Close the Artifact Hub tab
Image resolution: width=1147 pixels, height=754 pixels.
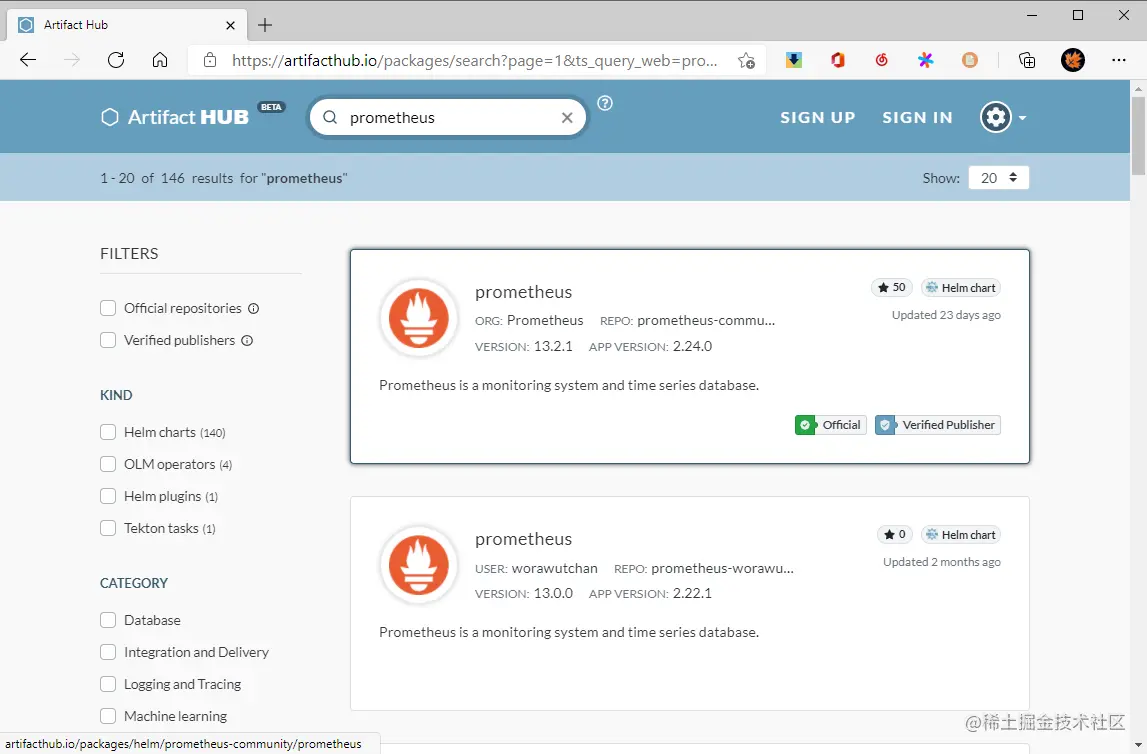[230, 26]
